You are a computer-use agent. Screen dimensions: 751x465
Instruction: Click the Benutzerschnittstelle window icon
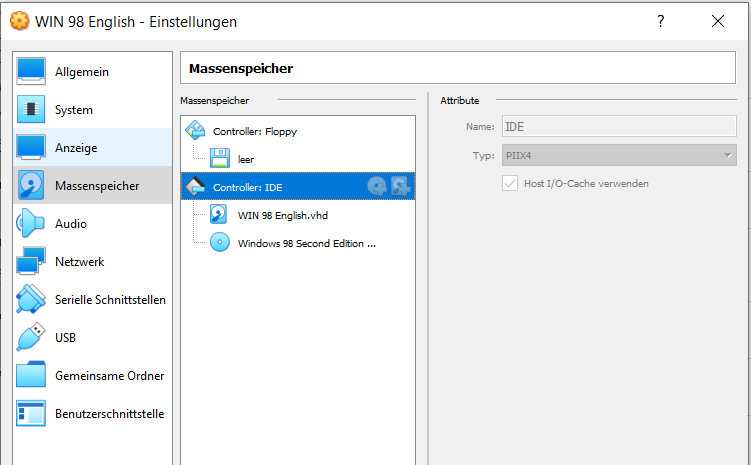[x=31, y=413]
